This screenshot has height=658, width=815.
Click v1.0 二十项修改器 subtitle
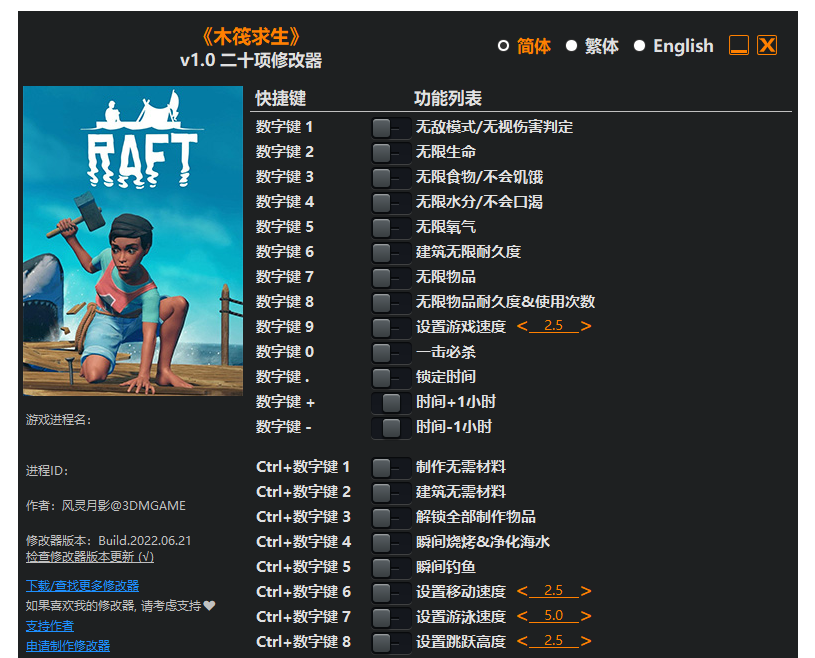coord(251,60)
